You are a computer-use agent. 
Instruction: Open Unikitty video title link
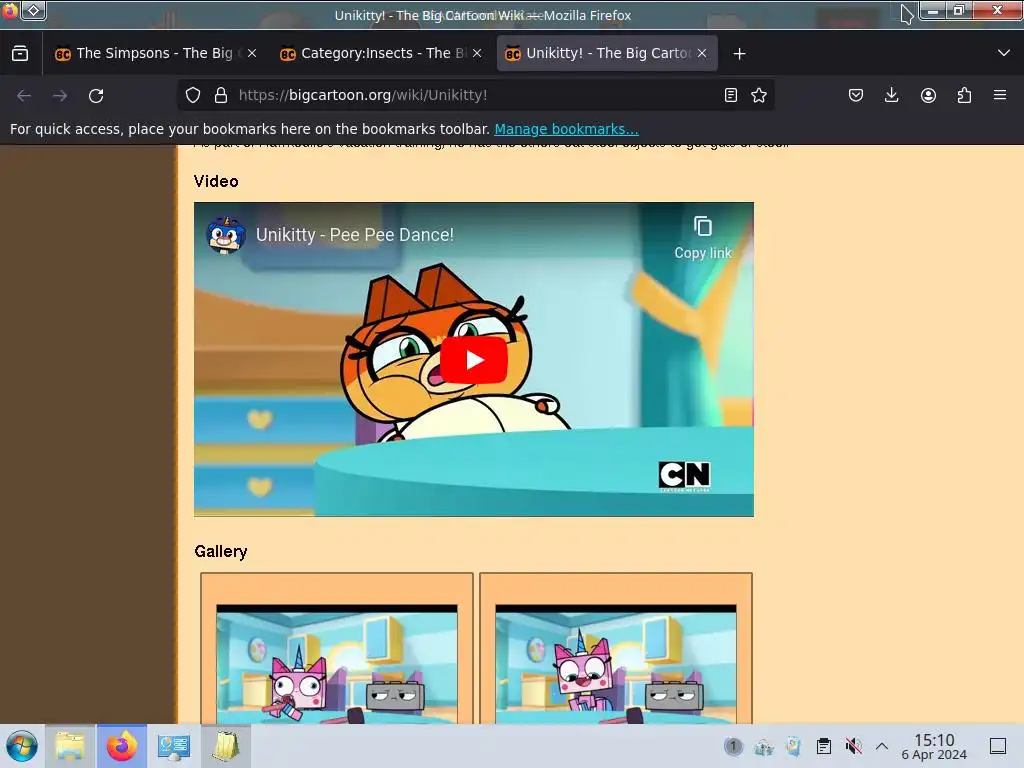click(x=355, y=235)
